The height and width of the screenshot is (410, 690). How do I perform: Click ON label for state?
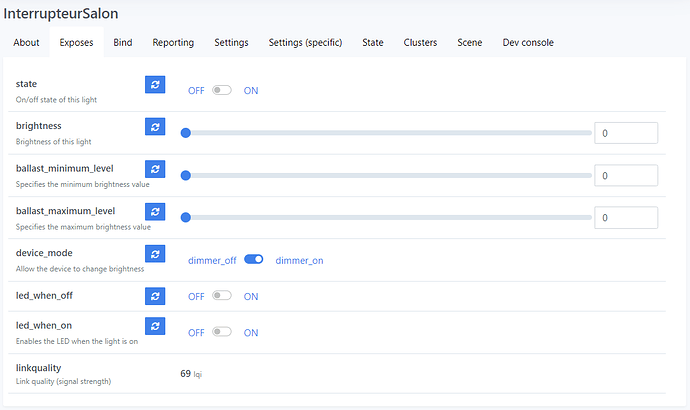(x=251, y=90)
